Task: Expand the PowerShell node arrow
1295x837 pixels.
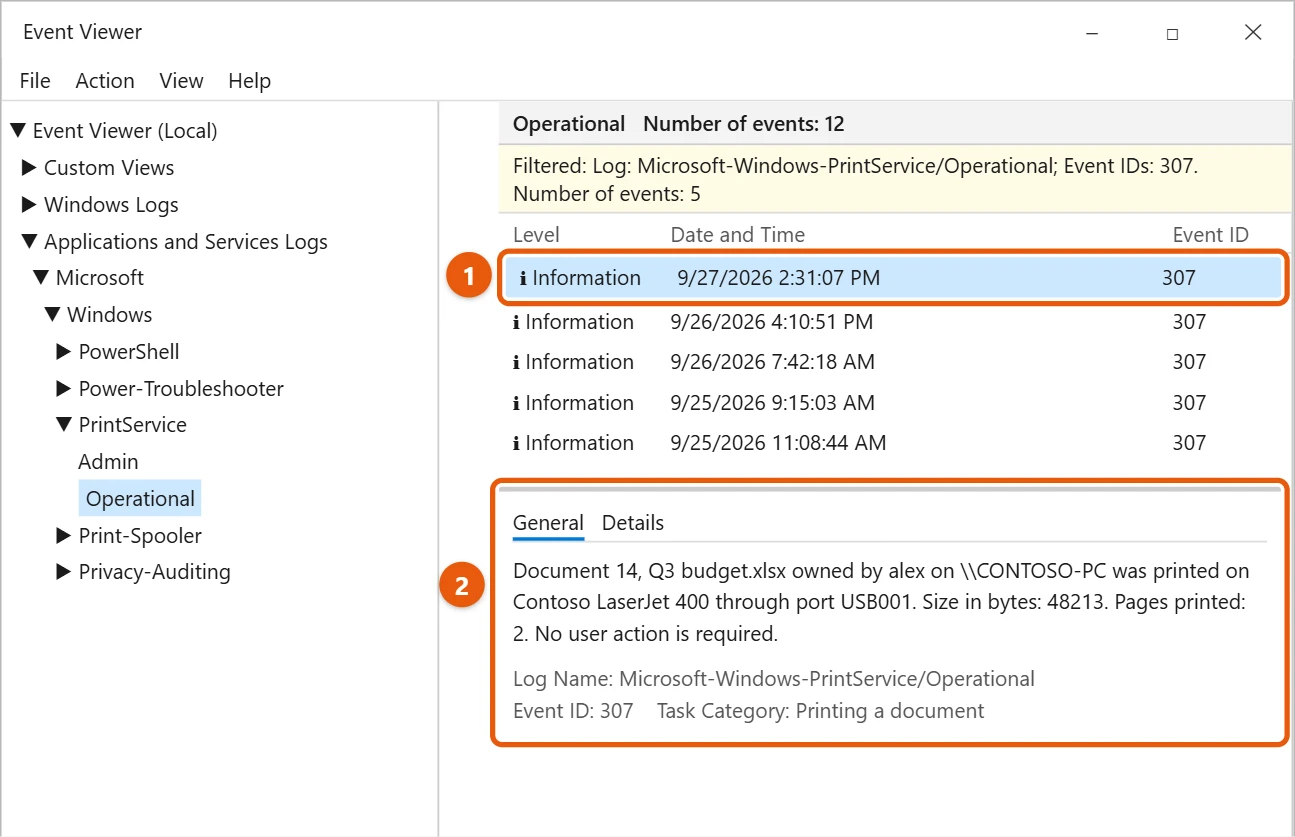Action: 64,352
